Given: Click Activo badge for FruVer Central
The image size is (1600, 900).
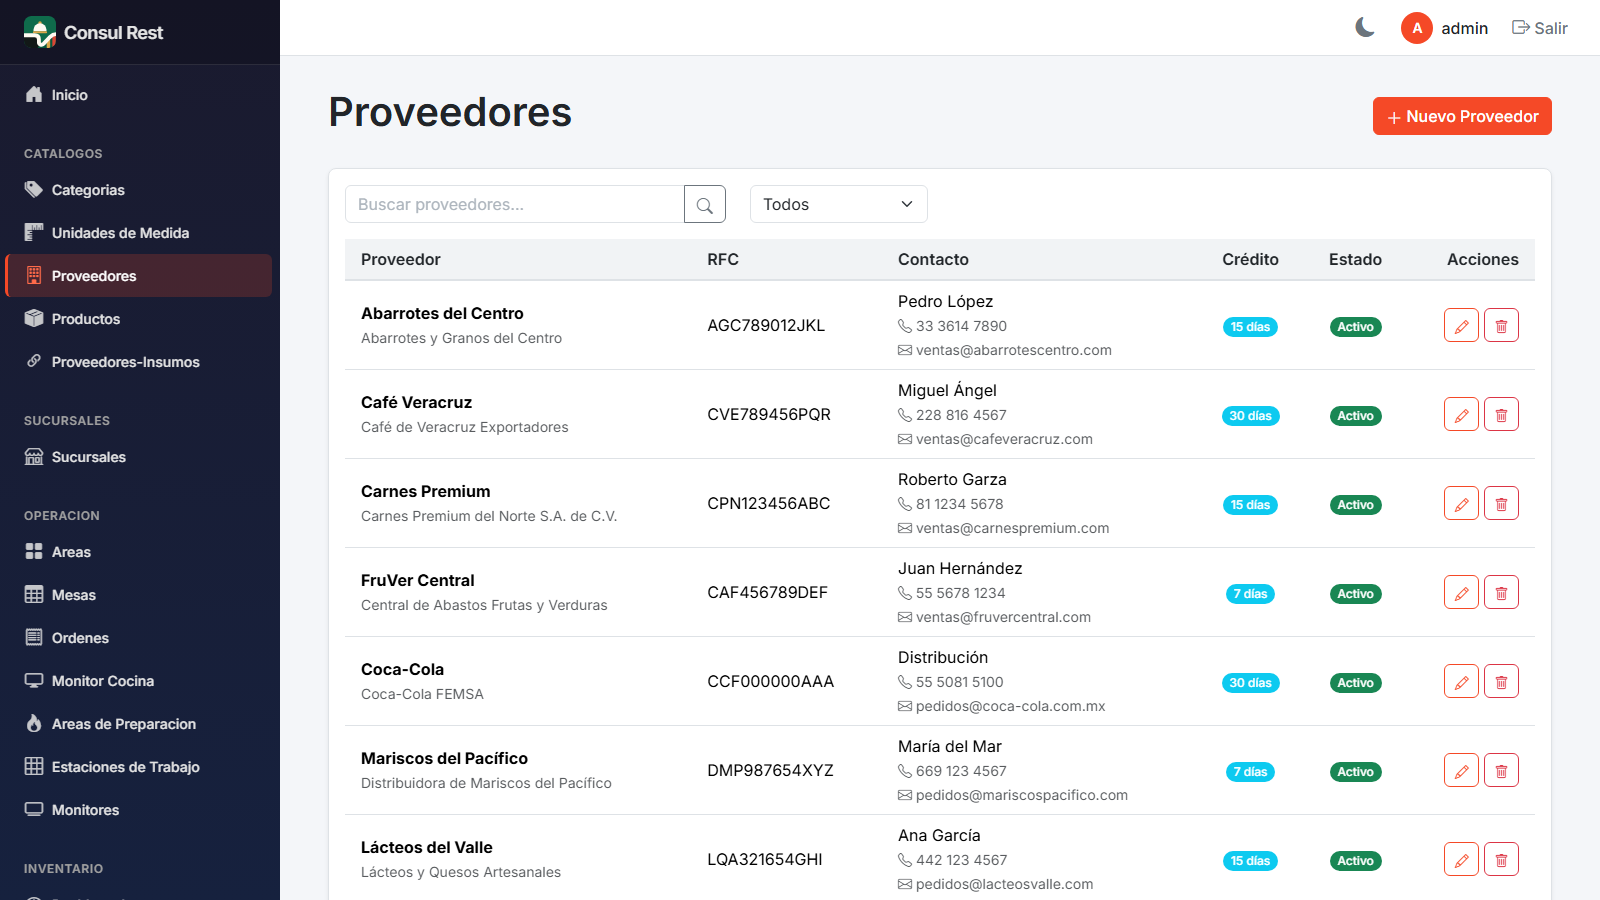Looking at the screenshot, I should click(1355, 594).
